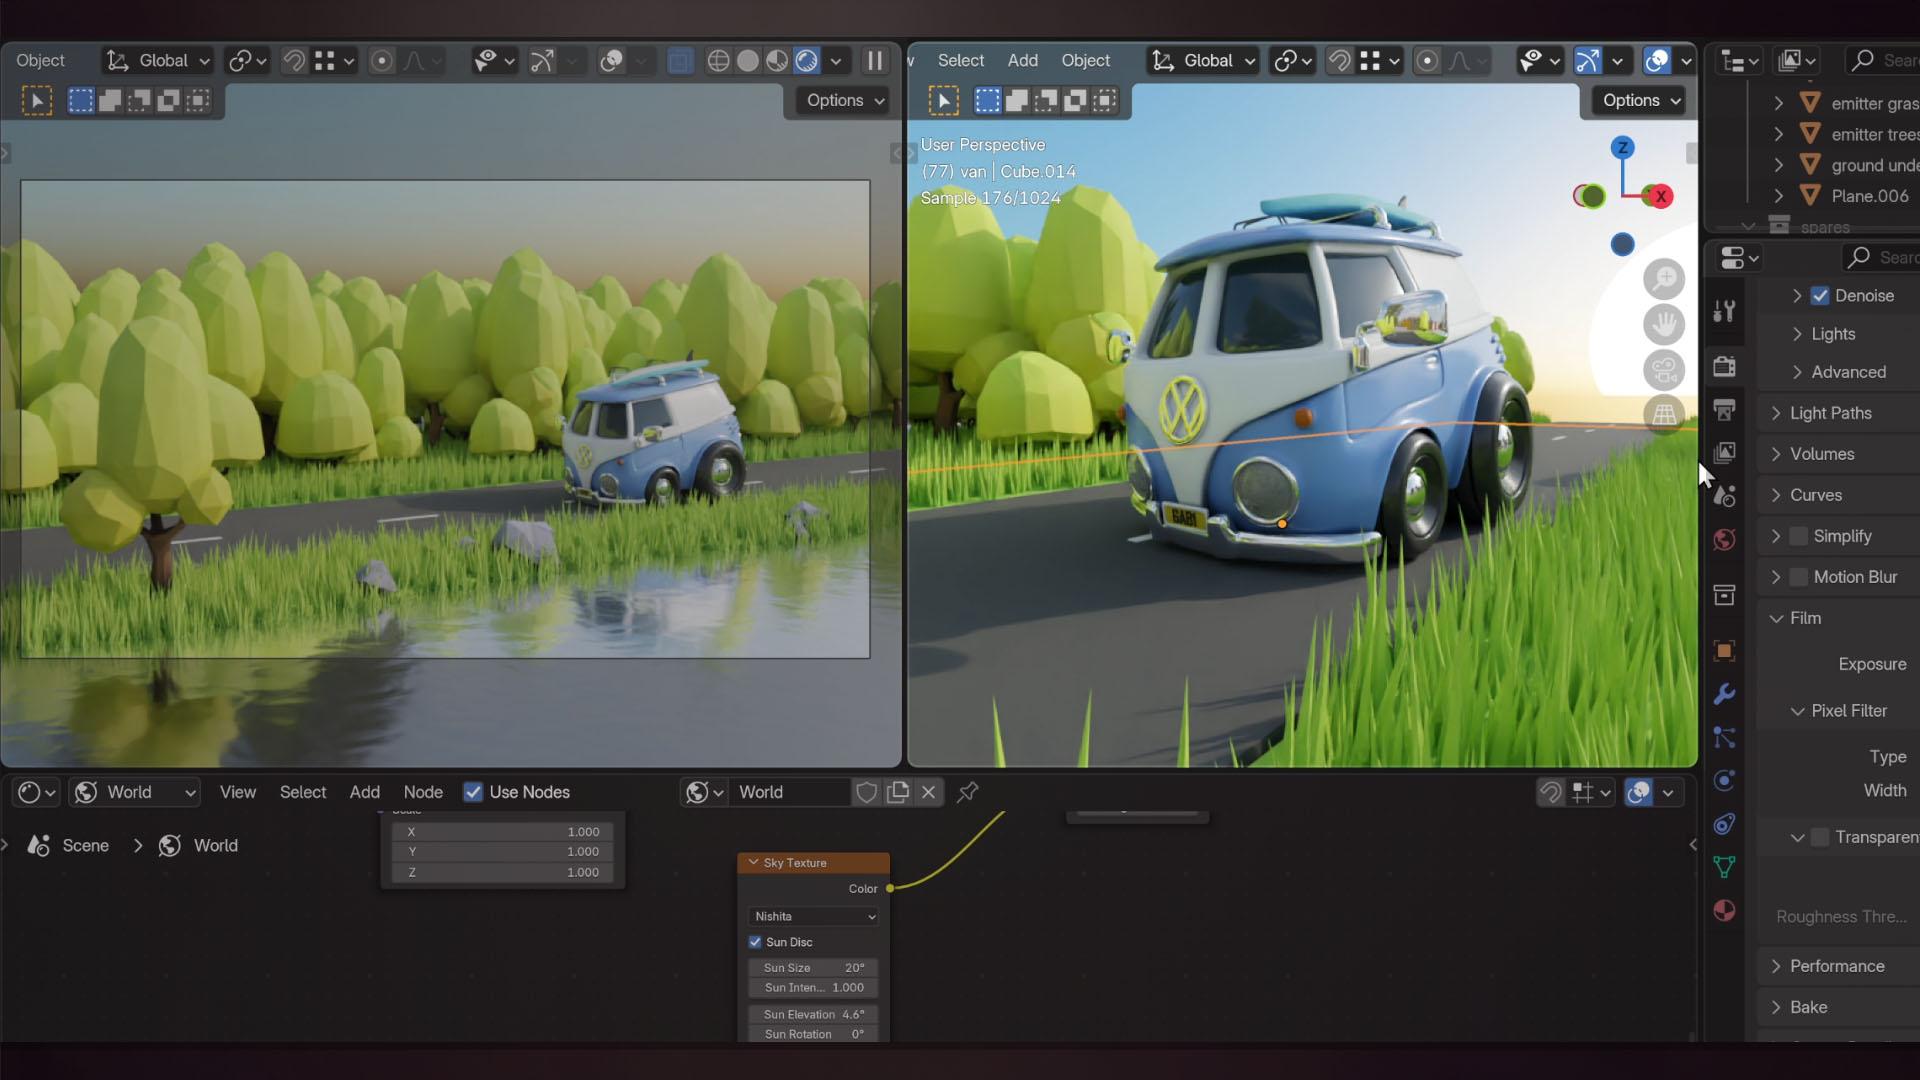Image resolution: width=1920 pixels, height=1080 pixels.
Task: Open the World properties tab icon
Action: pyautogui.click(x=1724, y=540)
